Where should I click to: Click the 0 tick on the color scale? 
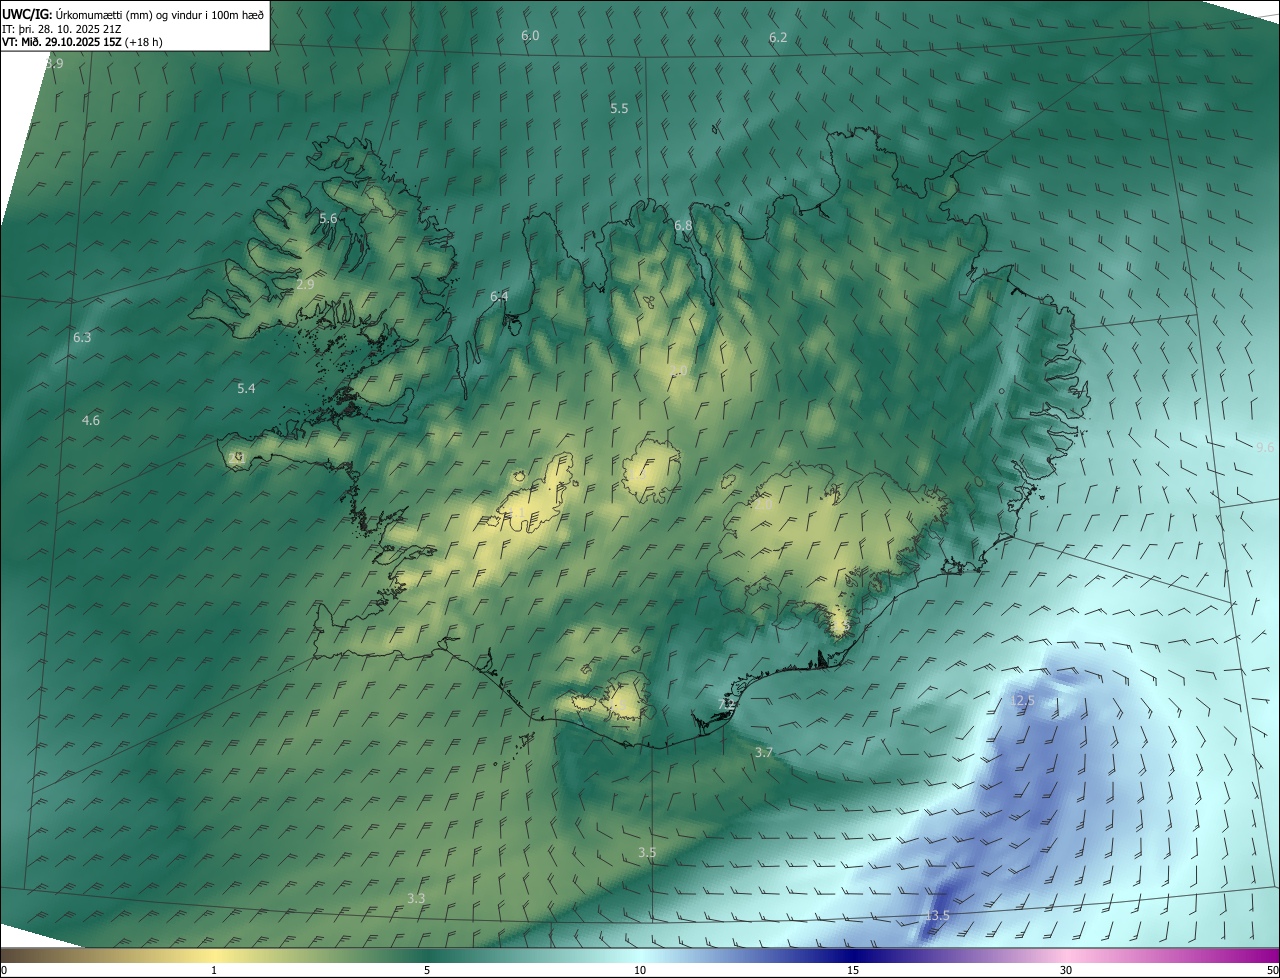coord(4,970)
